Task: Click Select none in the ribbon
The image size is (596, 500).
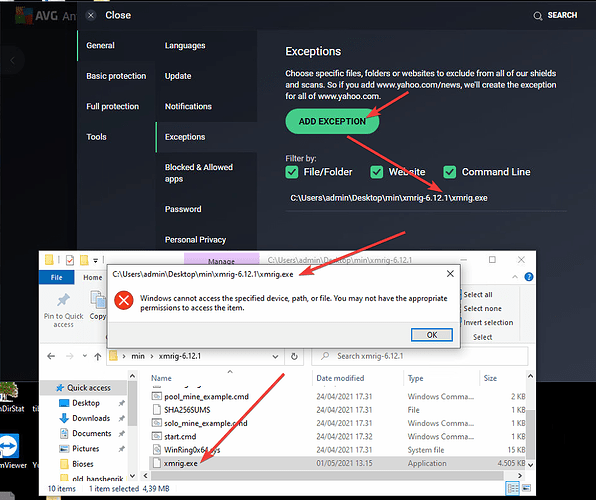Action: click(x=482, y=308)
